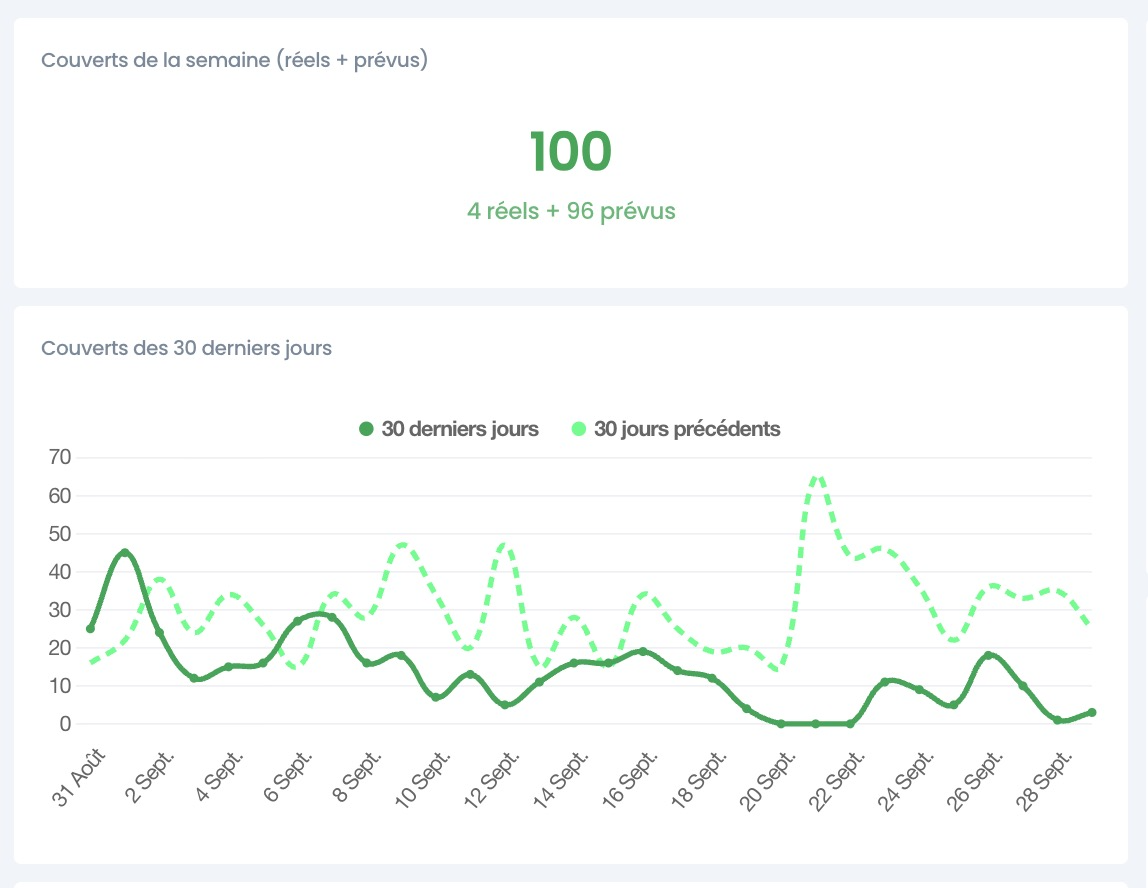Viewport: 1148px width, 888px height.
Task: Click the '70' y-axis label
Action: pyautogui.click(x=60, y=458)
